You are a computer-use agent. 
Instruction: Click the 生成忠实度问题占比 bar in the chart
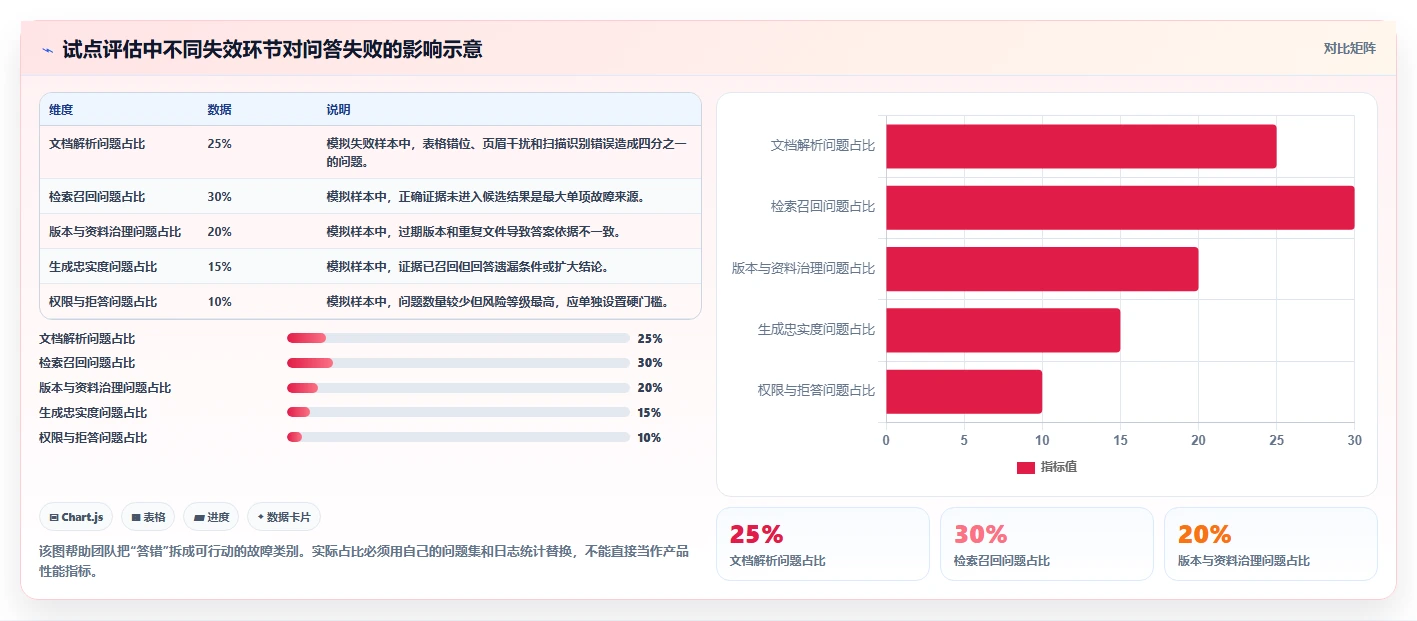pyautogui.click(x=1003, y=330)
